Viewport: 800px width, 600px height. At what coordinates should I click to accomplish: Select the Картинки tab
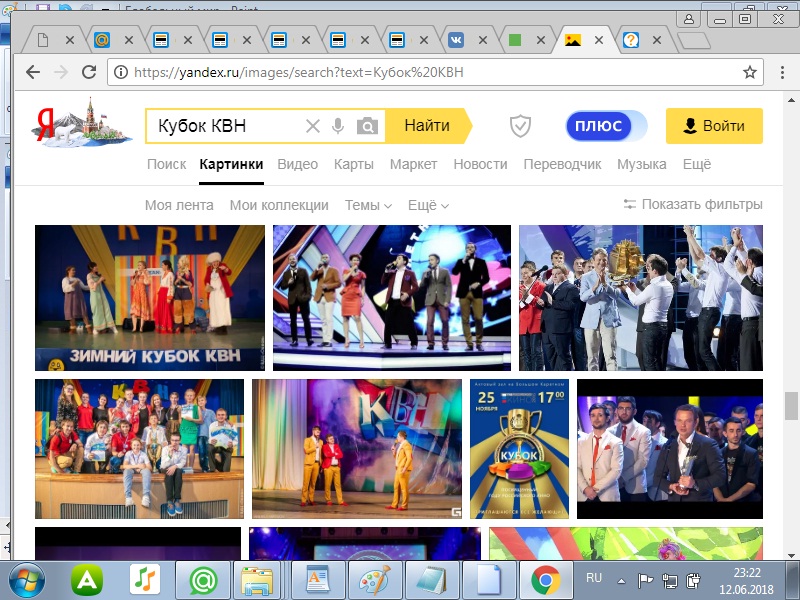click(x=231, y=164)
